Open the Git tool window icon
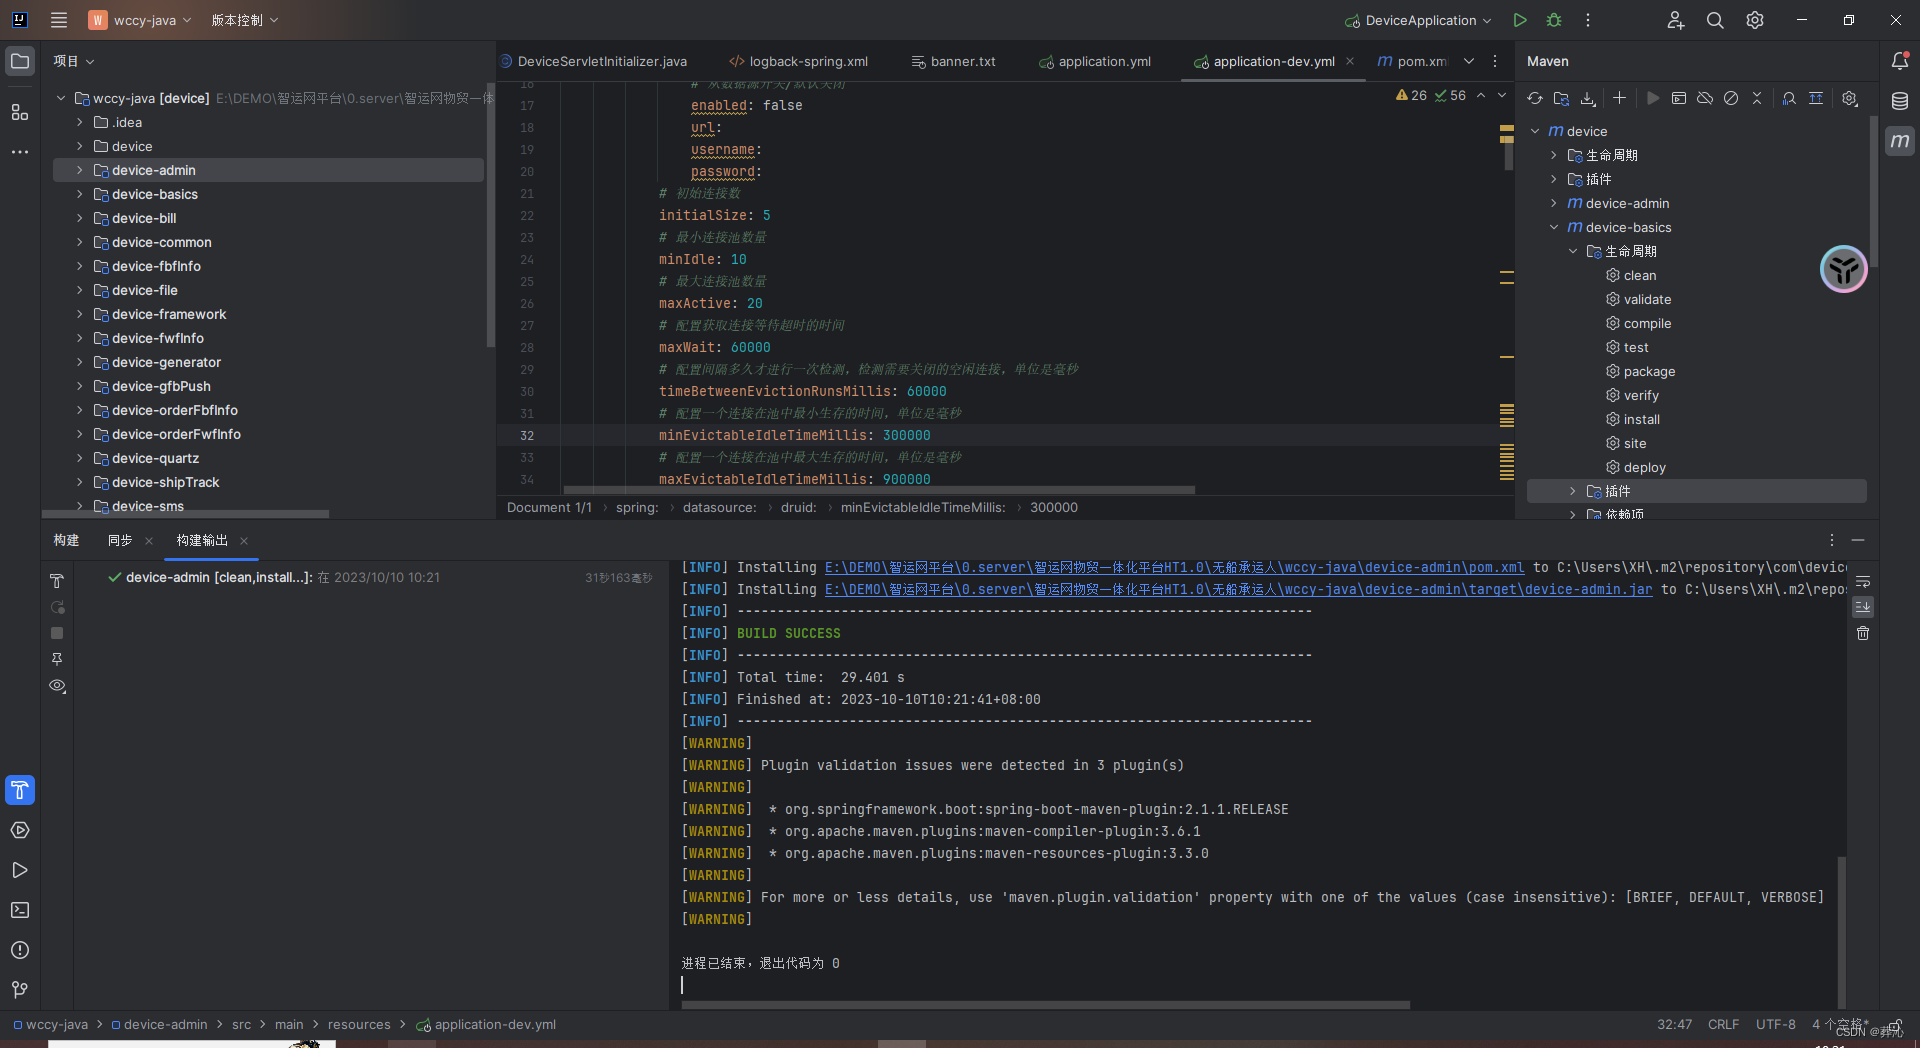Screen dimensions: 1920x1048 click(x=20, y=990)
